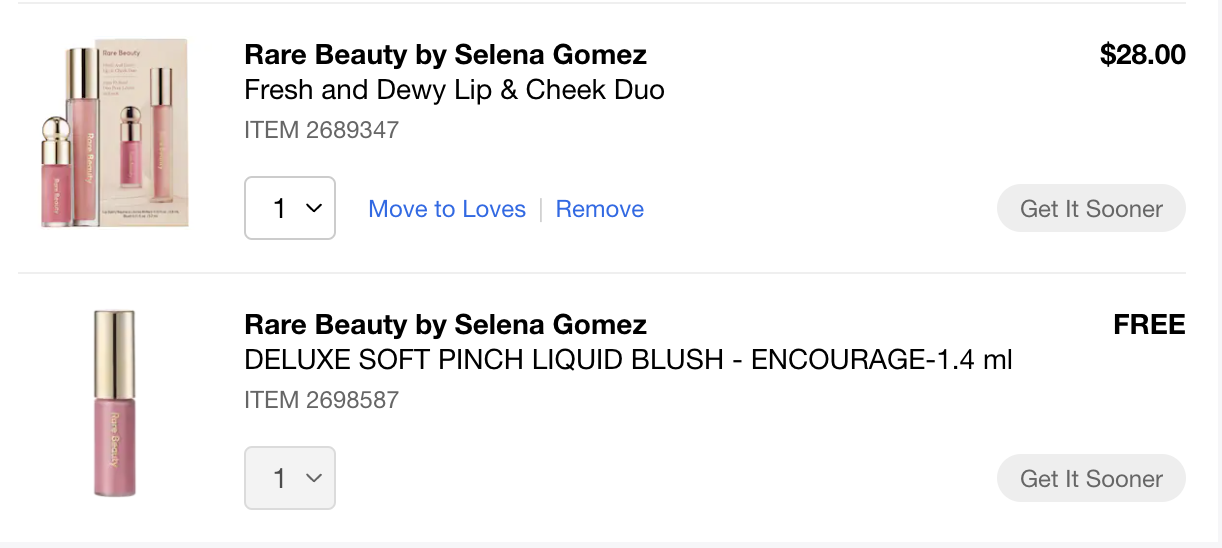Open quantity dropdown for free Liquid Blush
This screenshot has height=548, width=1222.
[290, 478]
